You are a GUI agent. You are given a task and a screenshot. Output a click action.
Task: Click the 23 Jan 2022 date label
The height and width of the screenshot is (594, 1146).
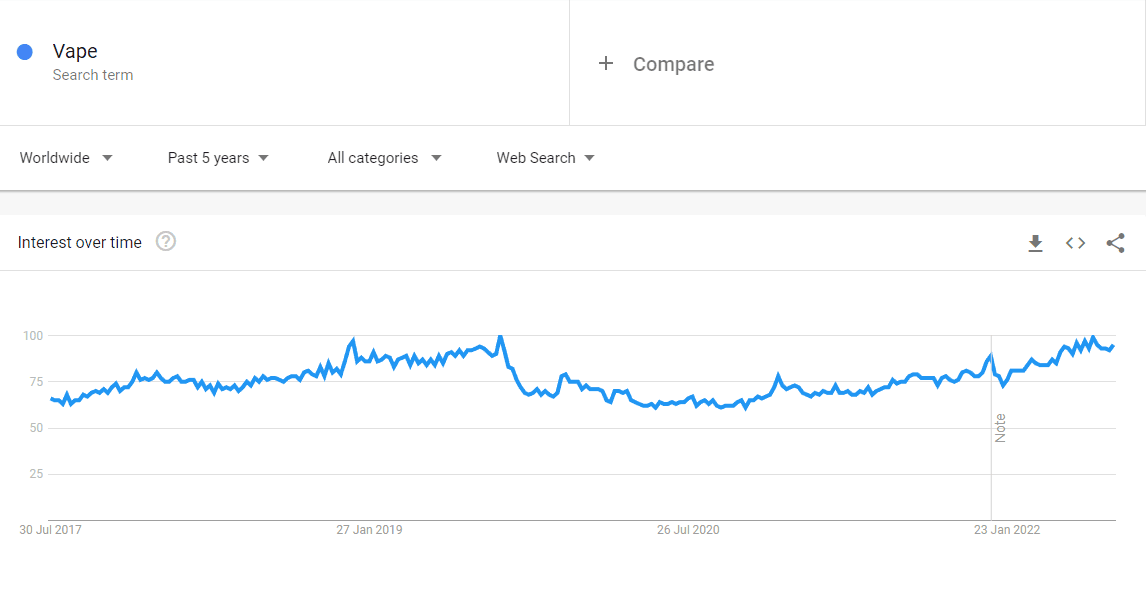click(x=1006, y=530)
